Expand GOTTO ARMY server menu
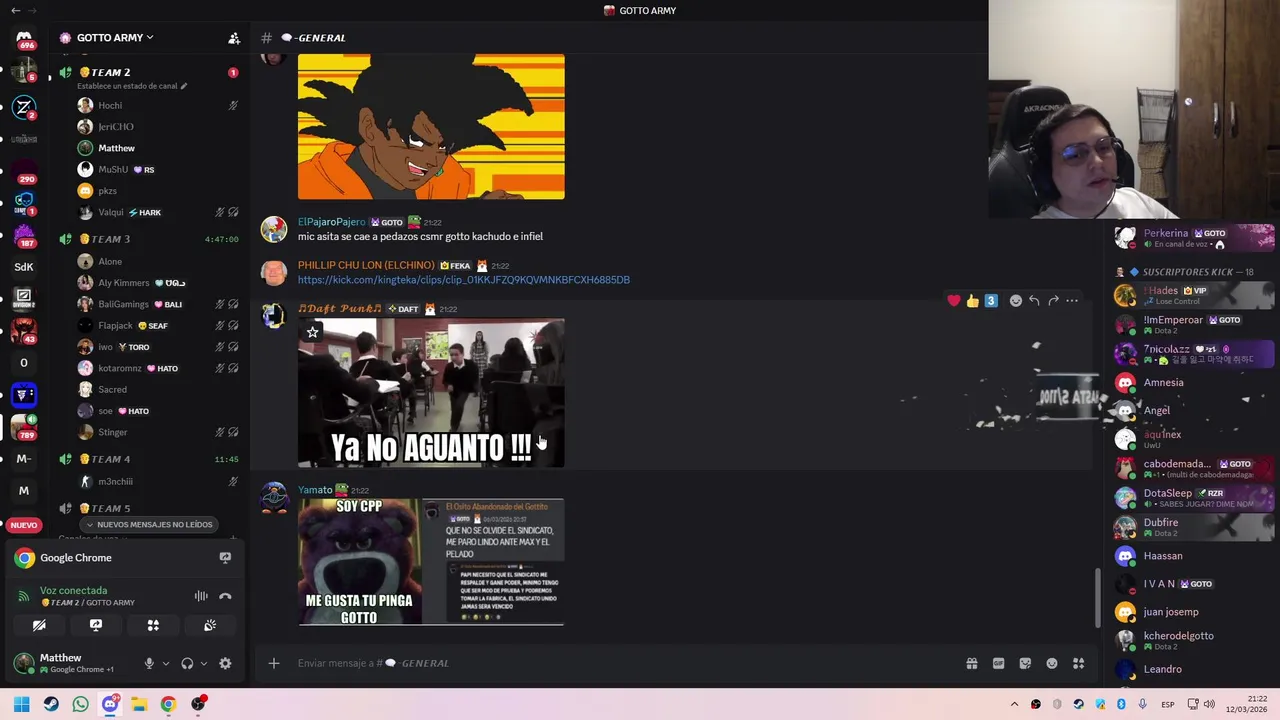 tap(114, 38)
